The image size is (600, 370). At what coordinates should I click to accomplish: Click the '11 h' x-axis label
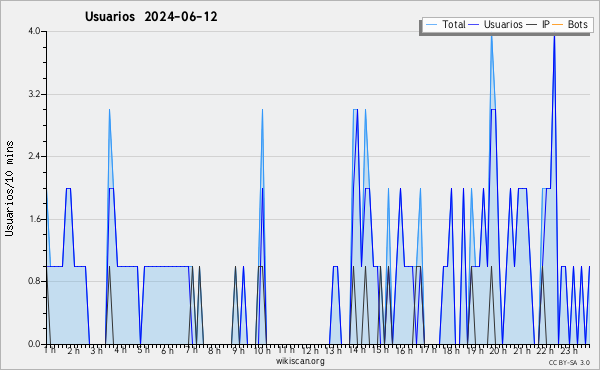(286, 350)
